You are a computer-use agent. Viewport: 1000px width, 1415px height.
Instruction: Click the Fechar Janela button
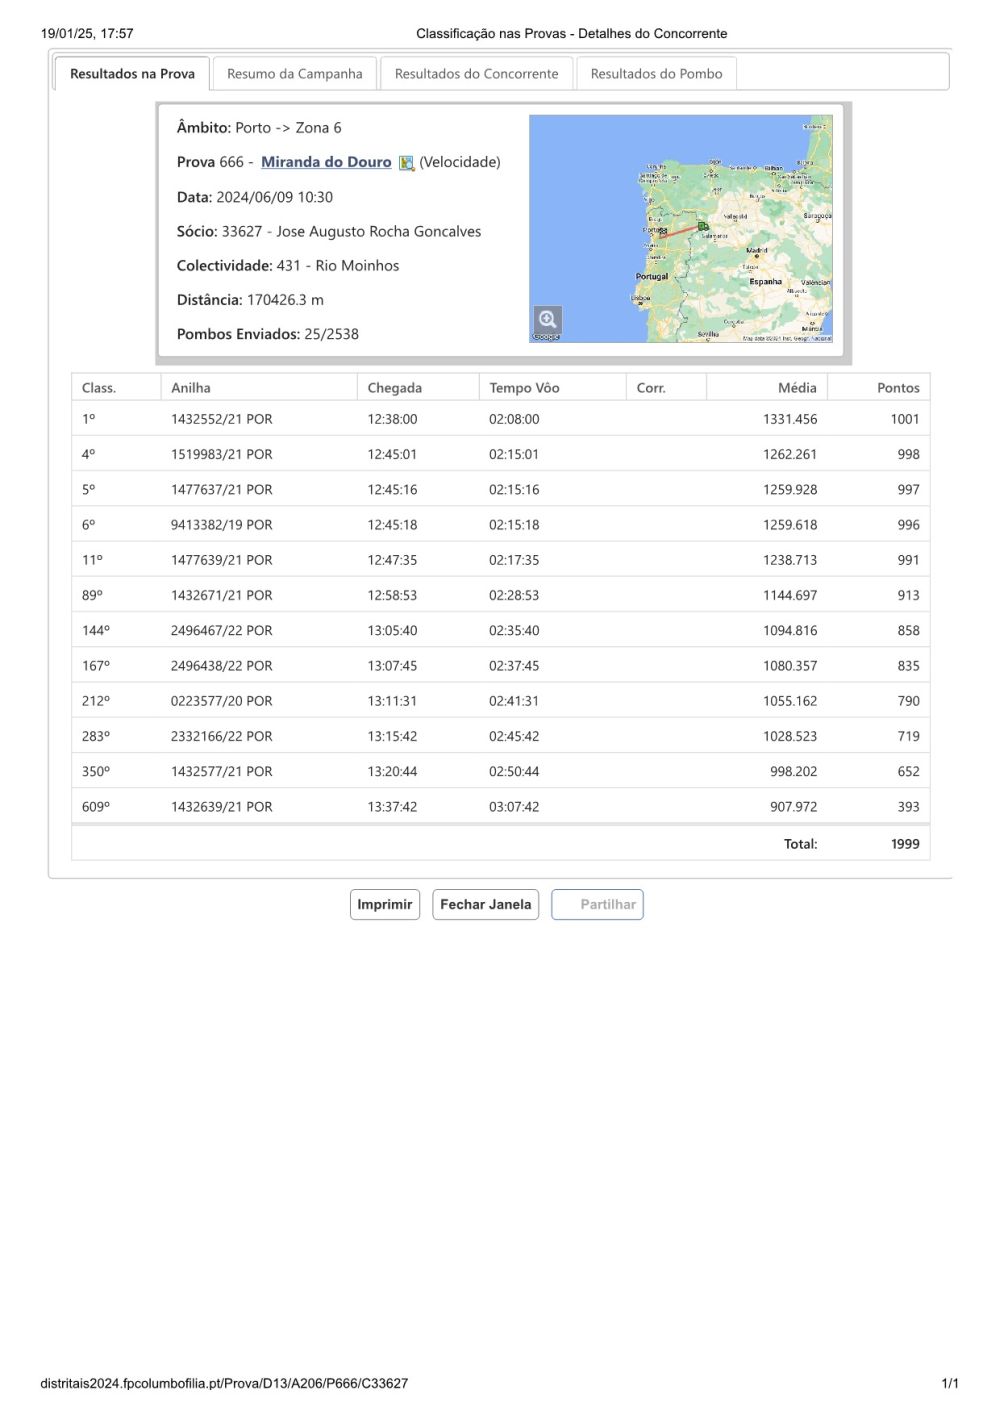coord(485,904)
